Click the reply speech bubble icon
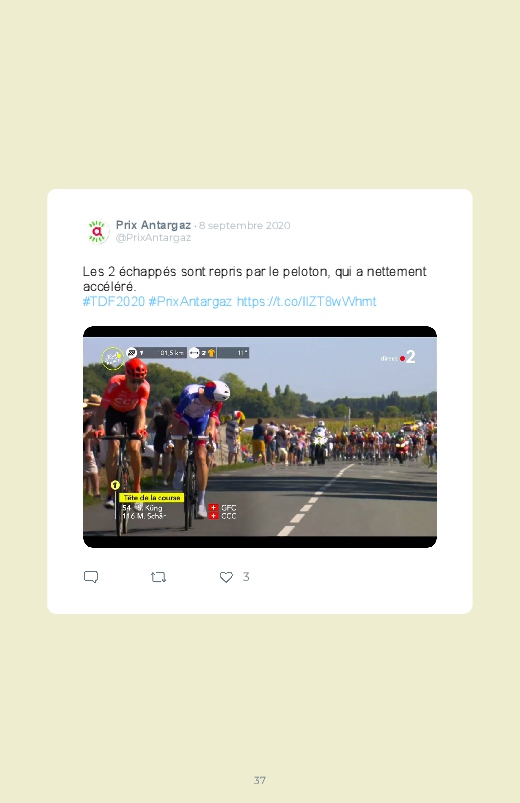The image size is (520, 803). click(x=91, y=577)
